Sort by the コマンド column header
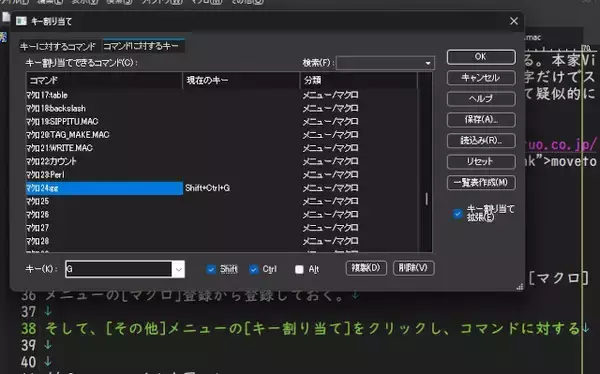 pyautogui.click(x=104, y=80)
